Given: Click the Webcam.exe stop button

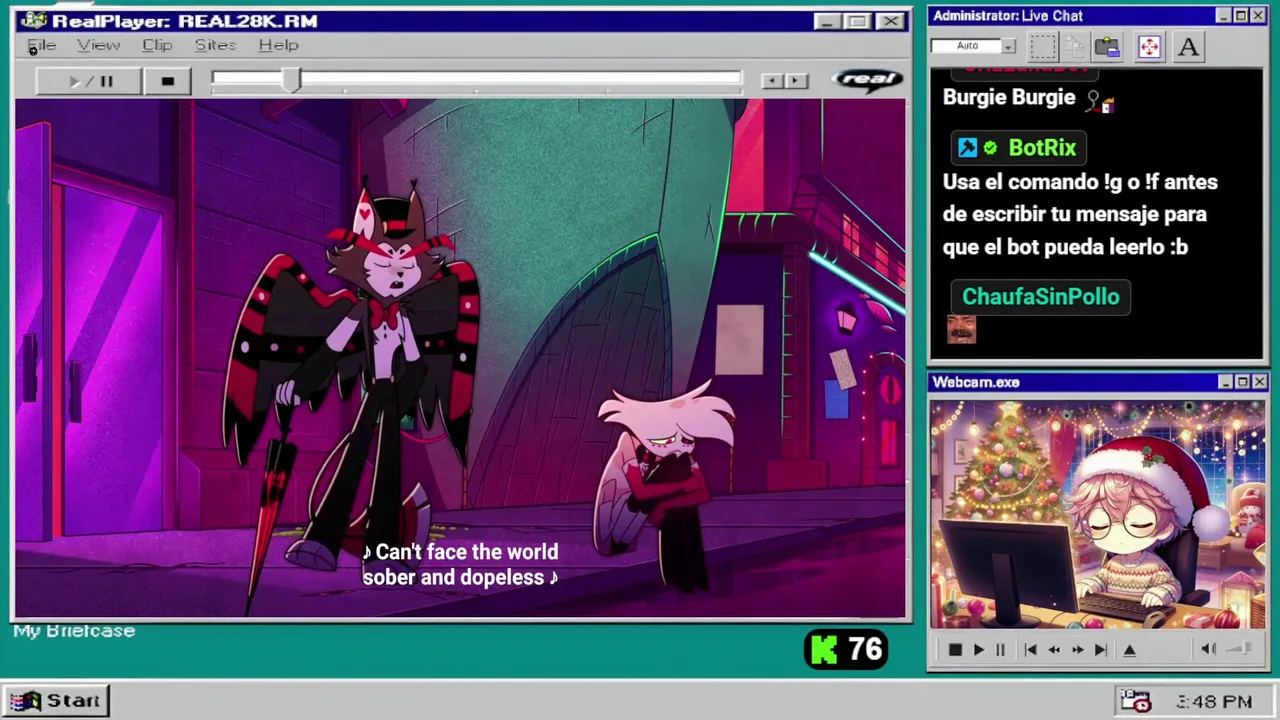Looking at the screenshot, I should click(x=955, y=650).
